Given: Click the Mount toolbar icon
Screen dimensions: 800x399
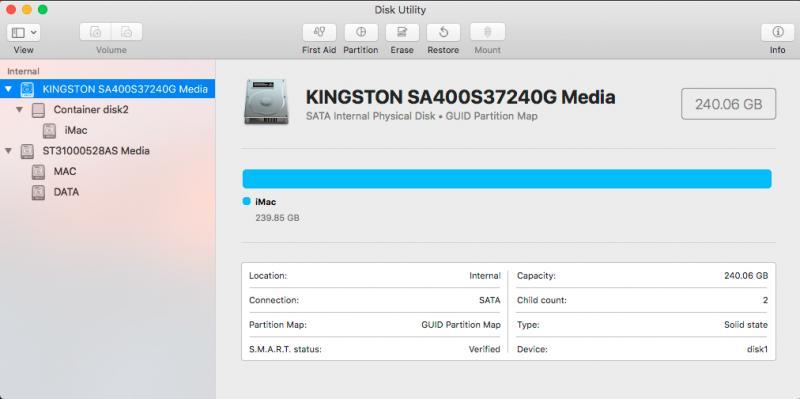Looking at the screenshot, I should pyautogui.click(x=487, y=32).
